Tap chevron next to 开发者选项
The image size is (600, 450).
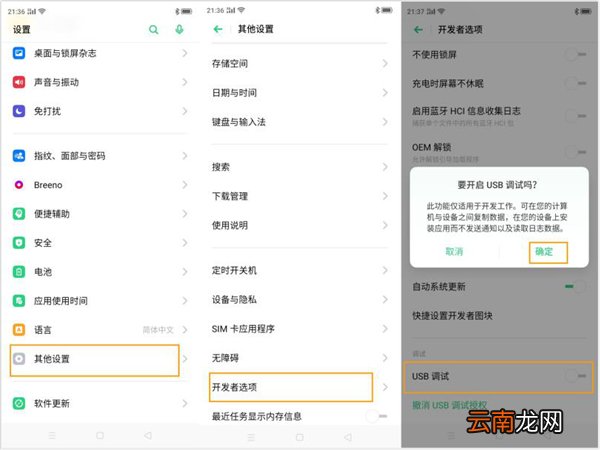tap(385, 387)
